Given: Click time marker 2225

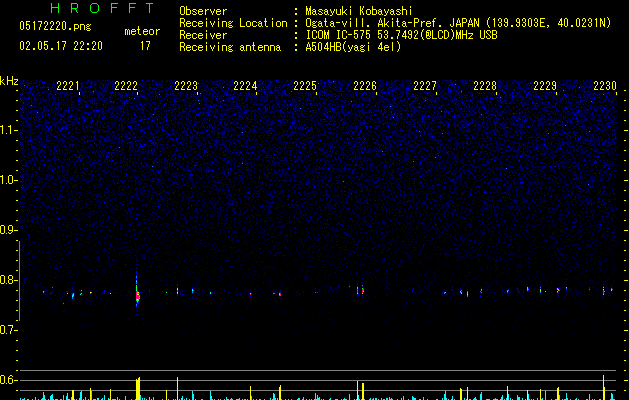Looking at the screenshot, I should click(x=305, y=85).
